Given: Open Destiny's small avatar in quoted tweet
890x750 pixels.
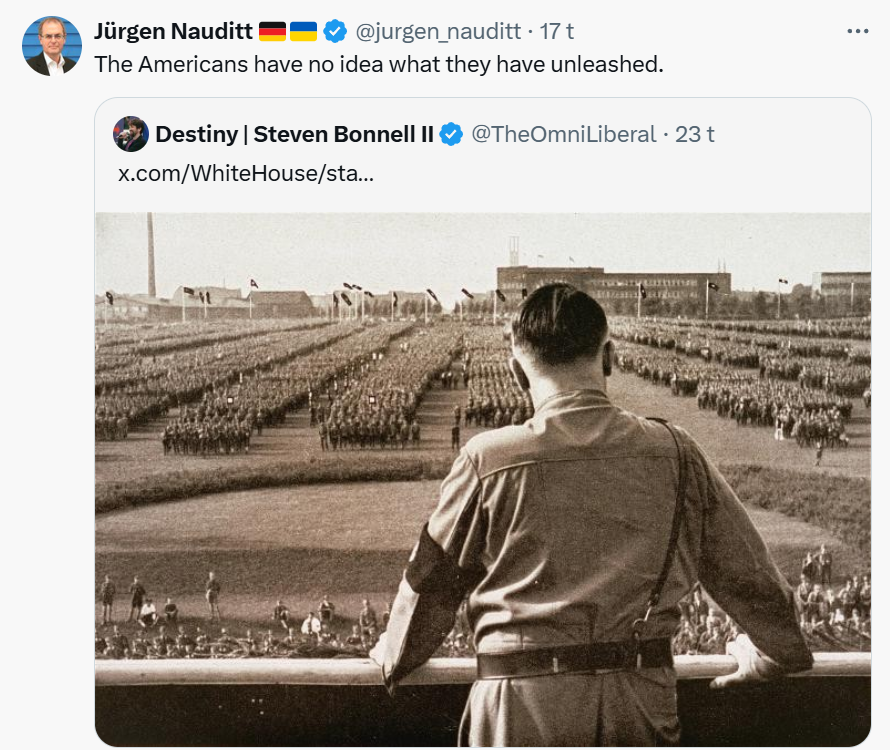Looking at the screenshot, I should click(131, 133).
